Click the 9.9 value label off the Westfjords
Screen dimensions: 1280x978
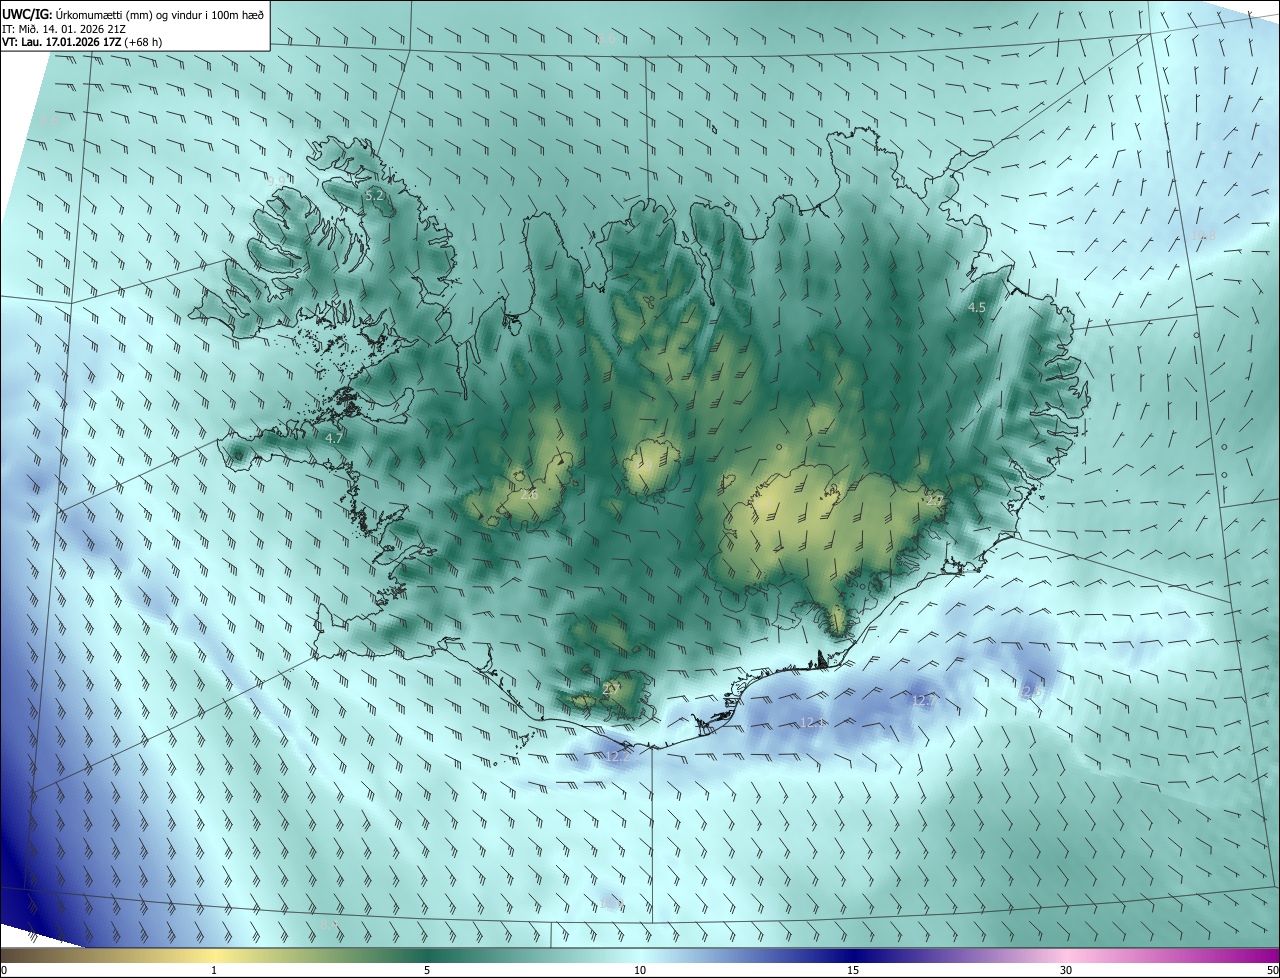277,180
